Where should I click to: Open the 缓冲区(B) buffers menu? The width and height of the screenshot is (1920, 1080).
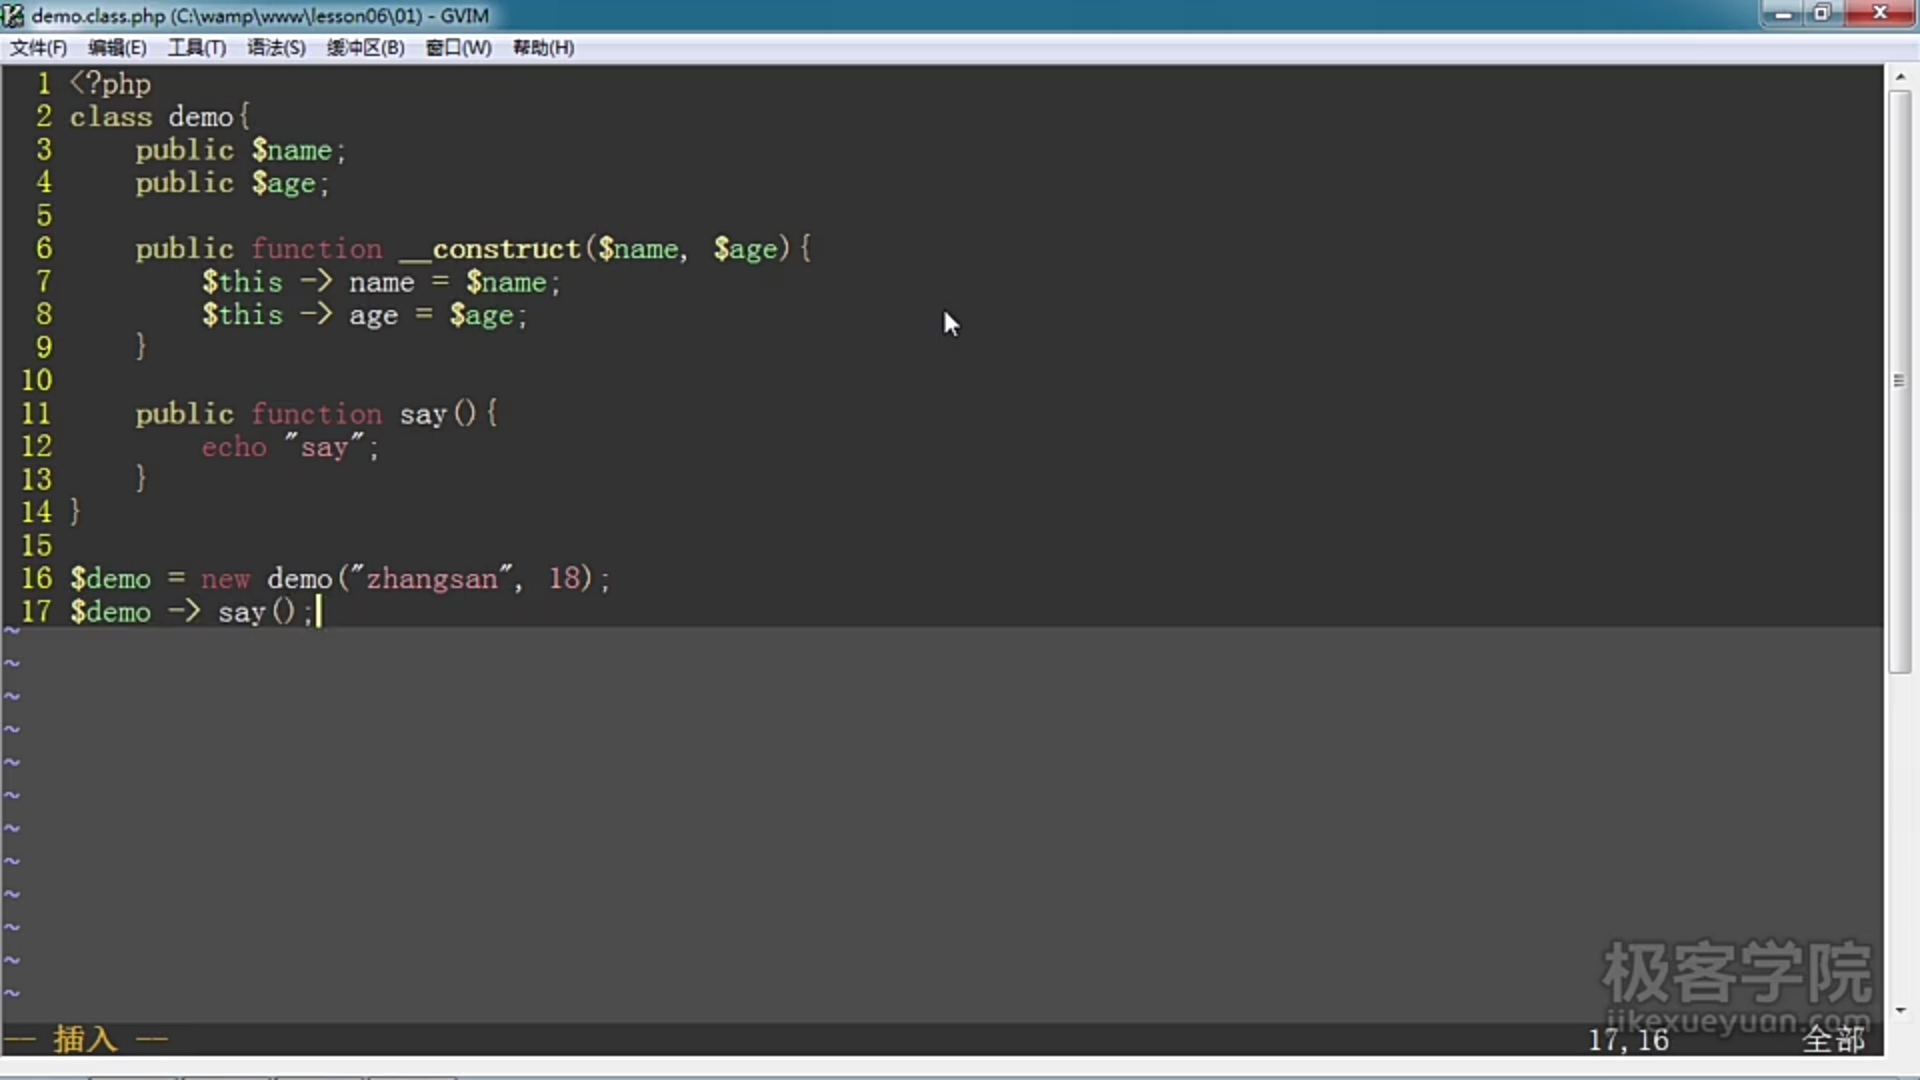[x=365, y=48]
